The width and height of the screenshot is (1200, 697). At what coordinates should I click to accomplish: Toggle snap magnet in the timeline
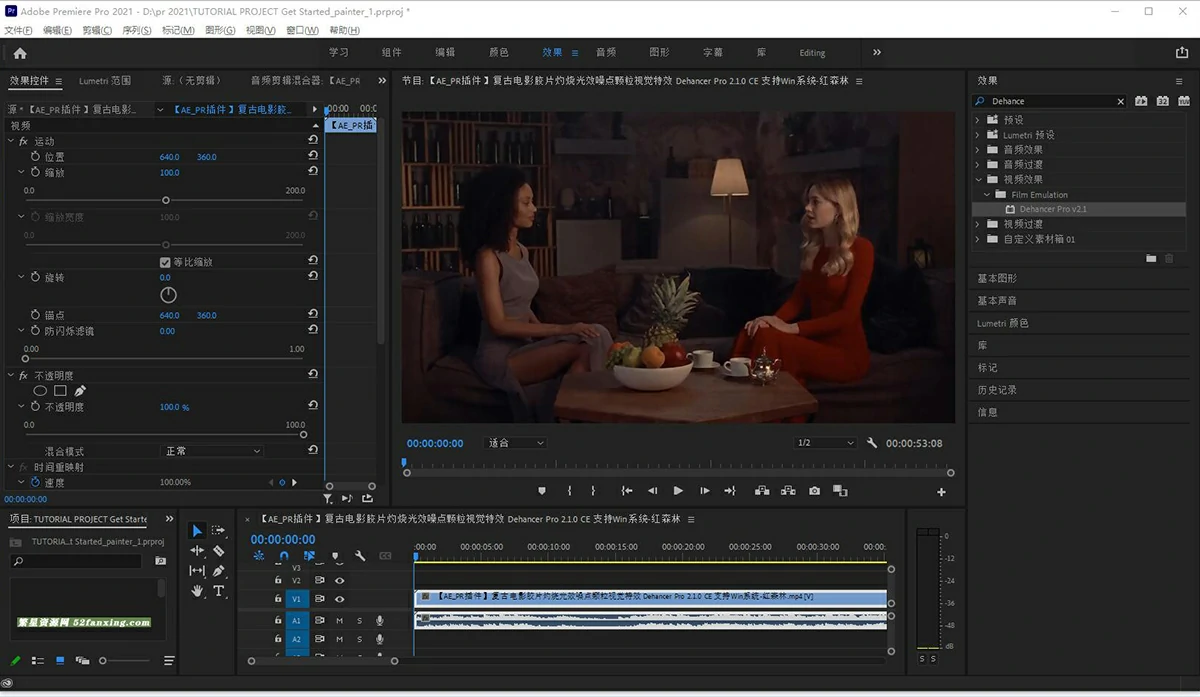coord(283,556)
